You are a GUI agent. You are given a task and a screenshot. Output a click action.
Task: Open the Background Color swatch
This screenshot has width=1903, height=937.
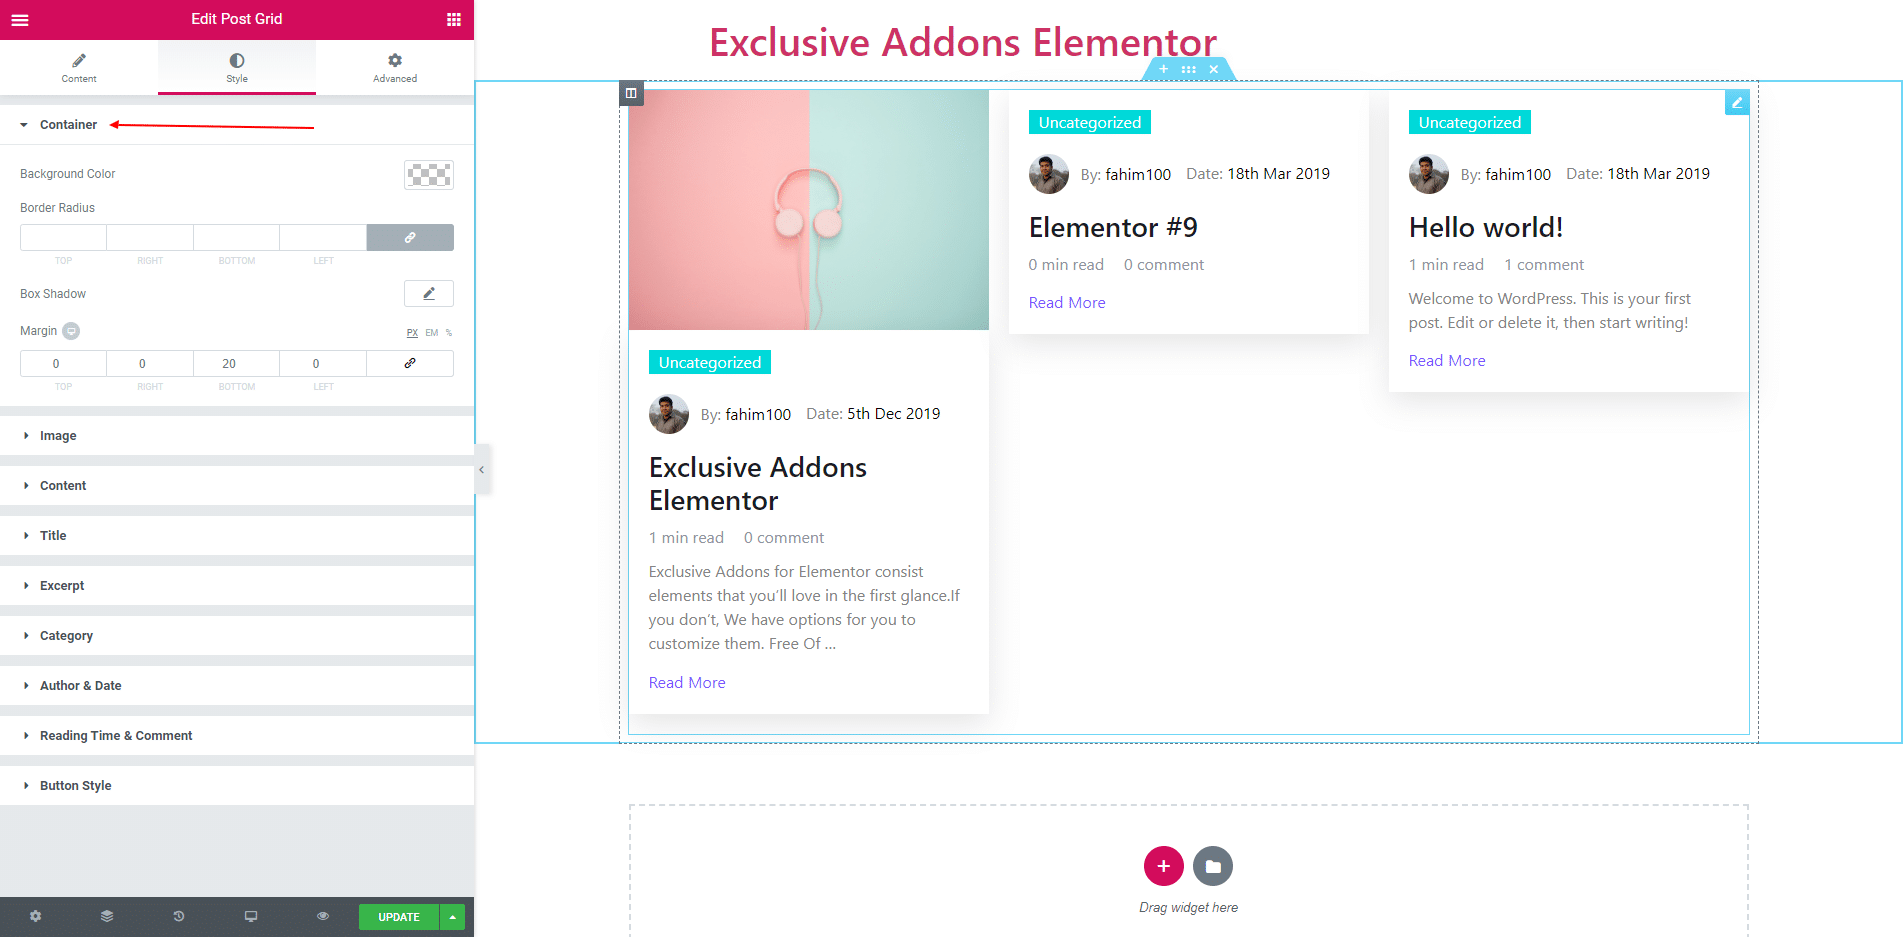[x=429, y=175]
